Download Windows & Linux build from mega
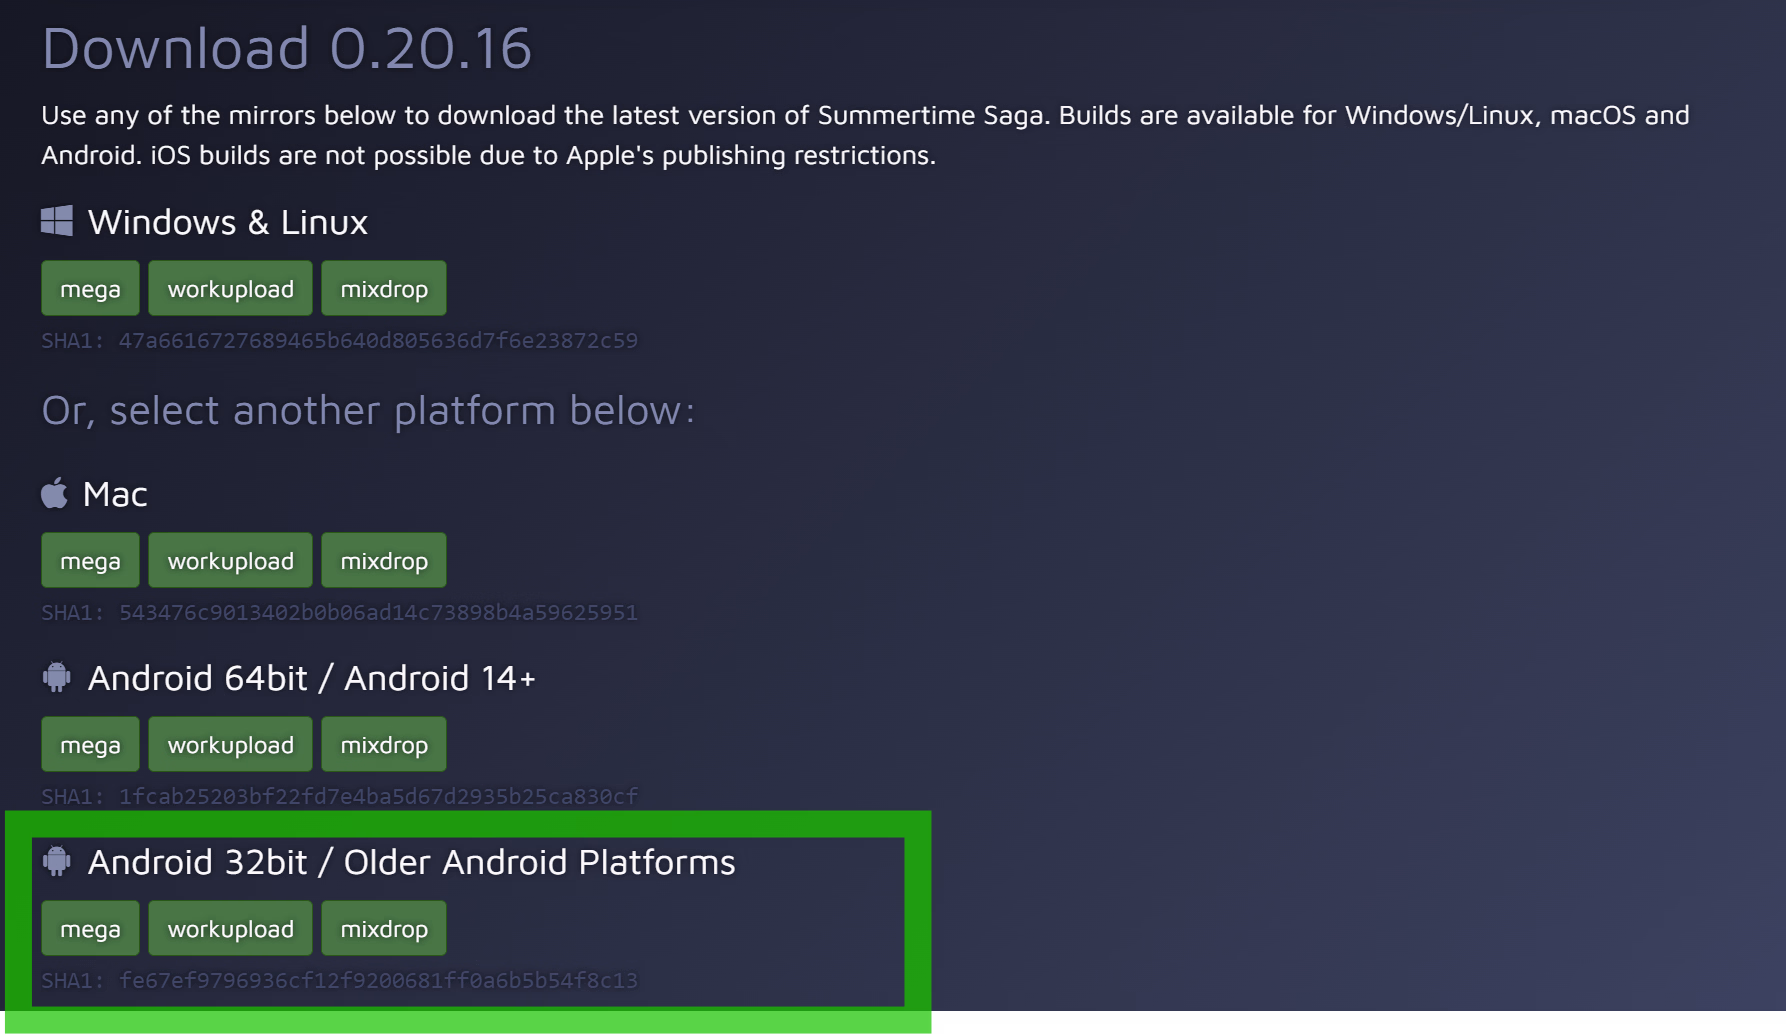1786x1035 pixels. 90,288
